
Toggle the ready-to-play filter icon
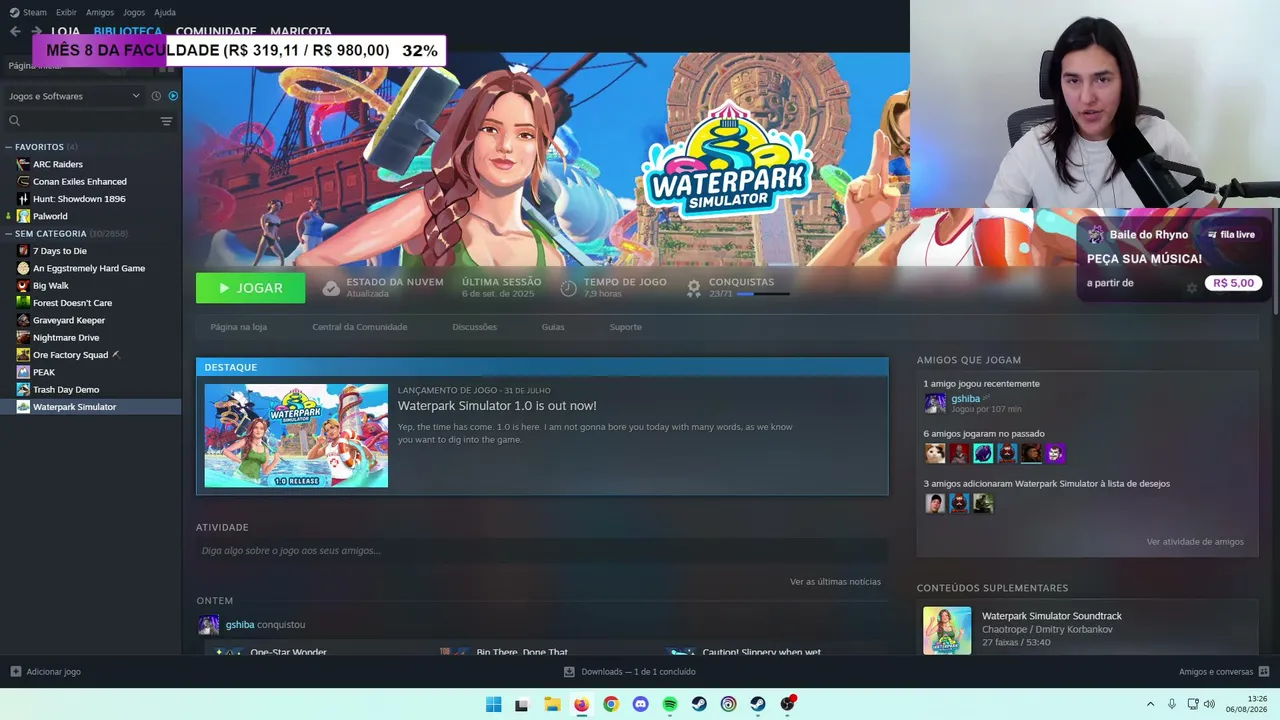[x=173, y=96]
